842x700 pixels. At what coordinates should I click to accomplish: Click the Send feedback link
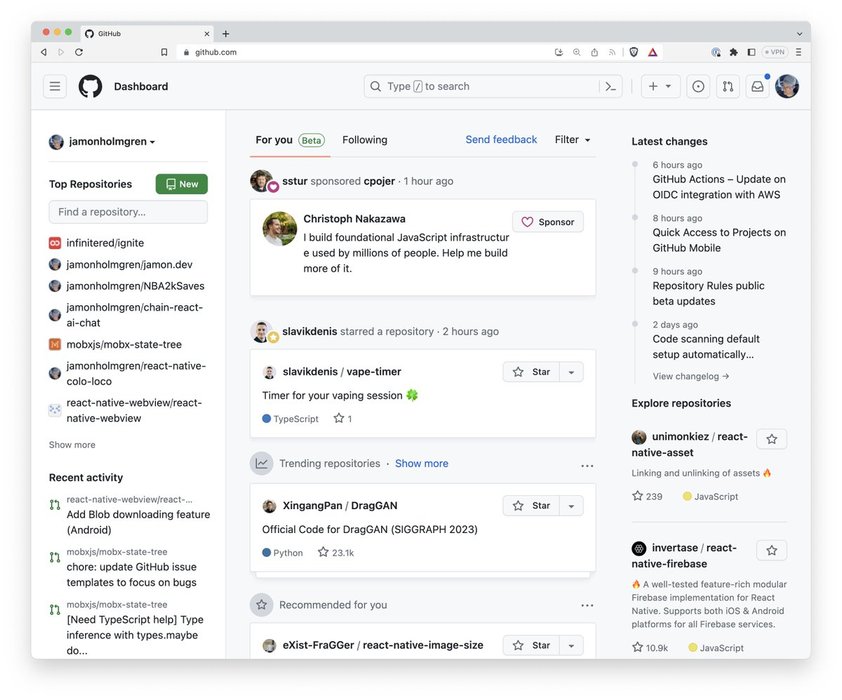point(501,140)
